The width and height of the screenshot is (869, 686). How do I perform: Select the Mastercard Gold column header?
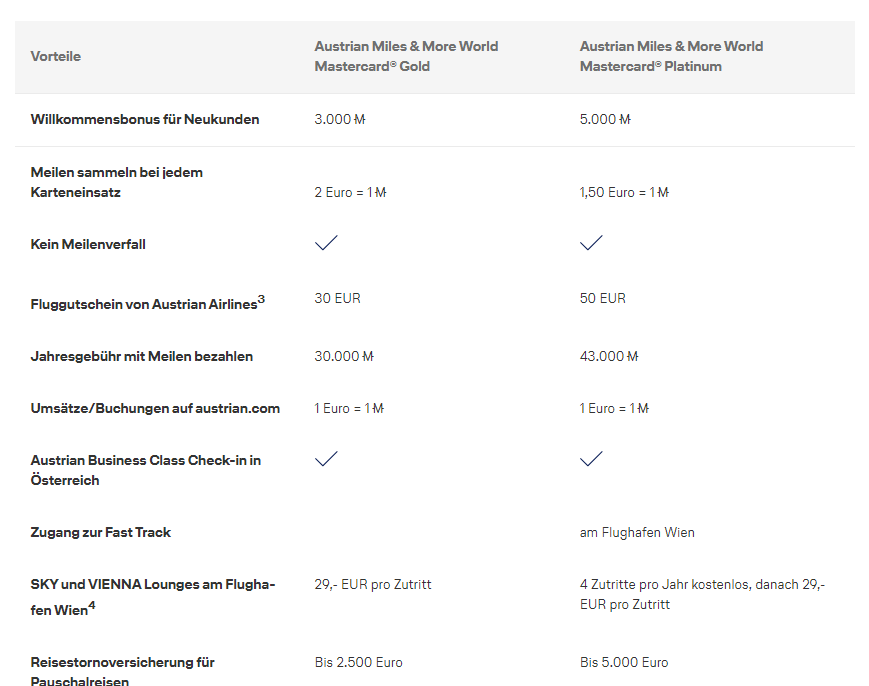pyautogui.click(x=406, y=56)
